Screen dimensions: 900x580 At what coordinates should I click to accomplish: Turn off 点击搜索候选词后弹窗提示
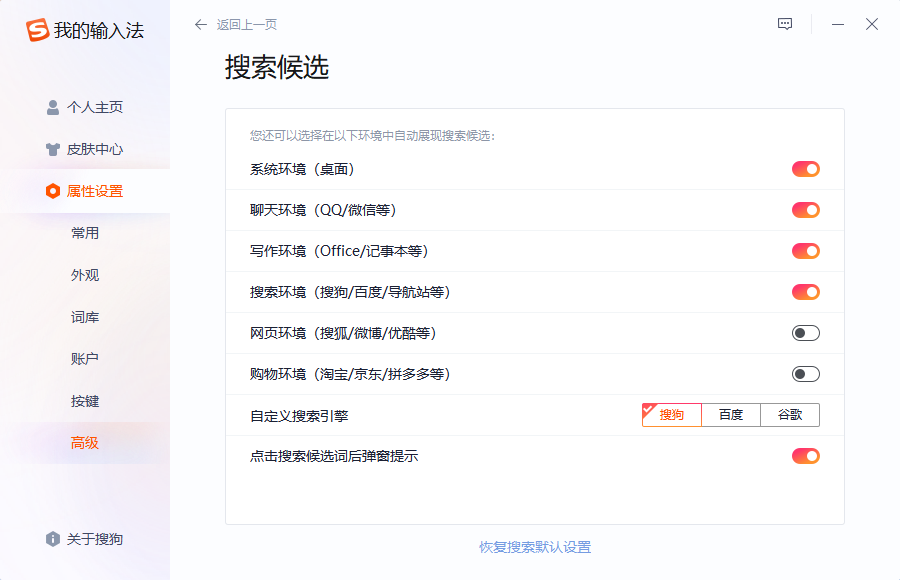point(804,455)
